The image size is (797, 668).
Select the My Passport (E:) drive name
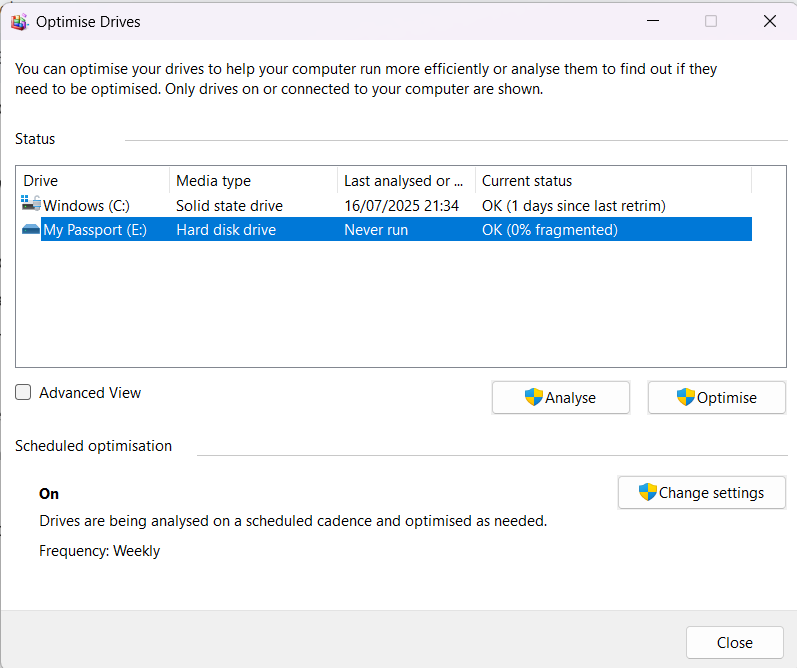pos(96,230)
